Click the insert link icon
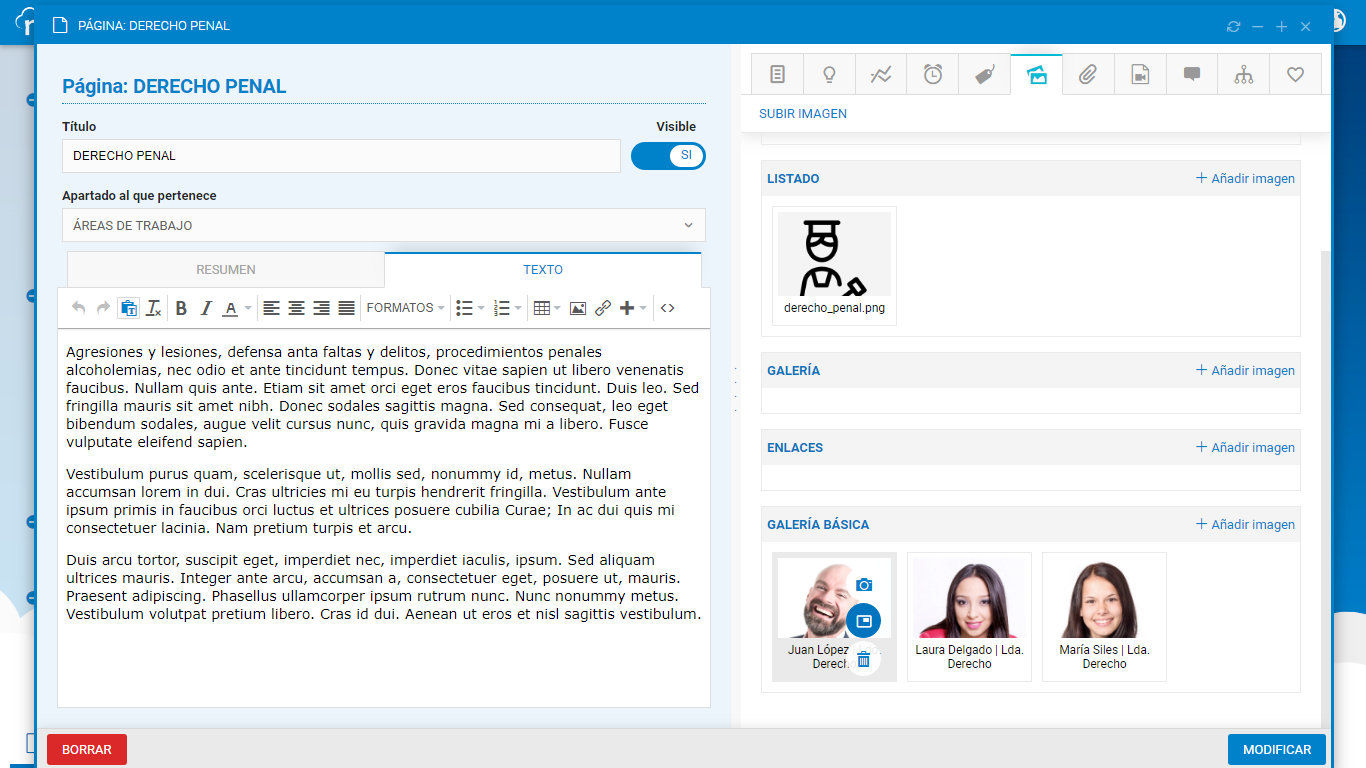The width and height of the screenshot is (1366, 768). click(x=603, y=308)
